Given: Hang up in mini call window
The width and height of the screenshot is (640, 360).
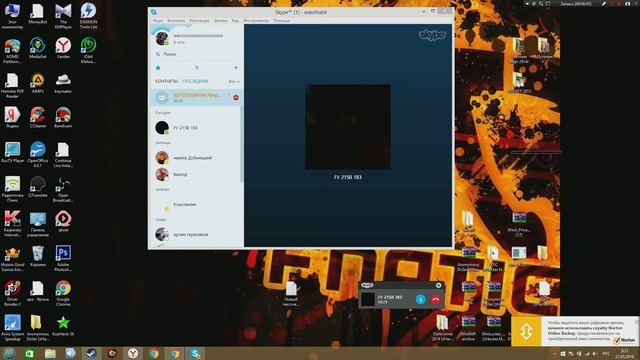Looking at the screenshot, I should tap(436, 299).
